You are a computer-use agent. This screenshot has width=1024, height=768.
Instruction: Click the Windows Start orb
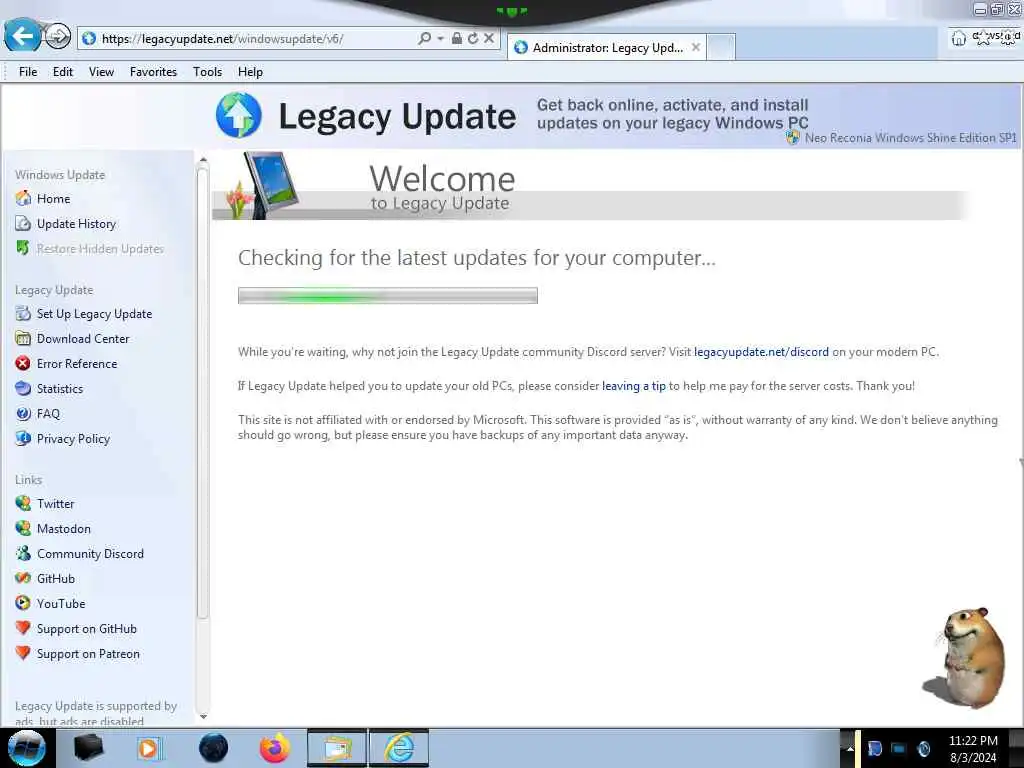[x=26, y=748]
